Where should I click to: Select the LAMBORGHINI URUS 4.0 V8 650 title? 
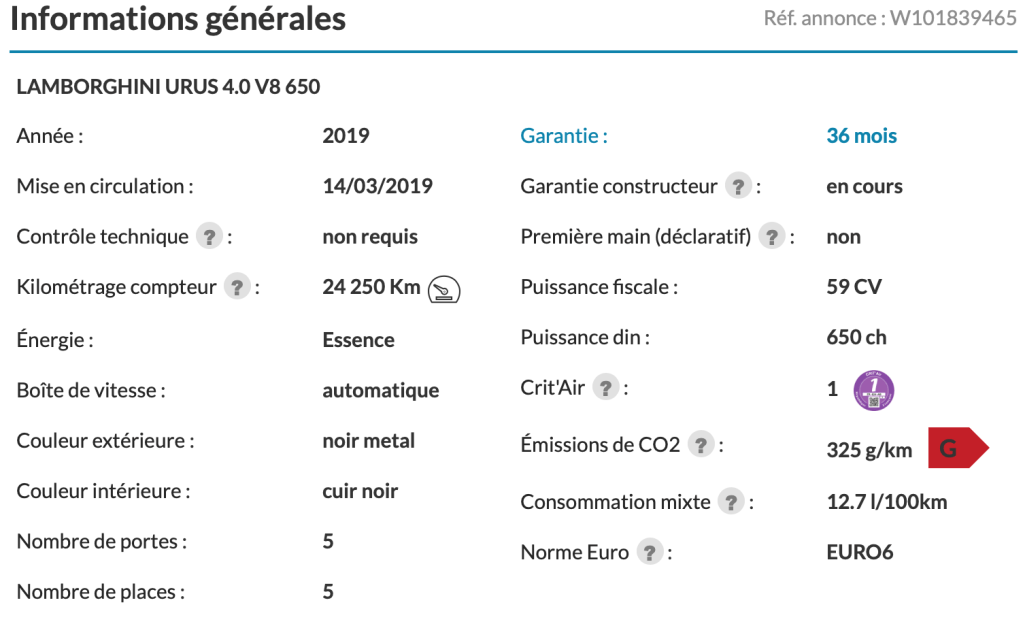point(168,87)
